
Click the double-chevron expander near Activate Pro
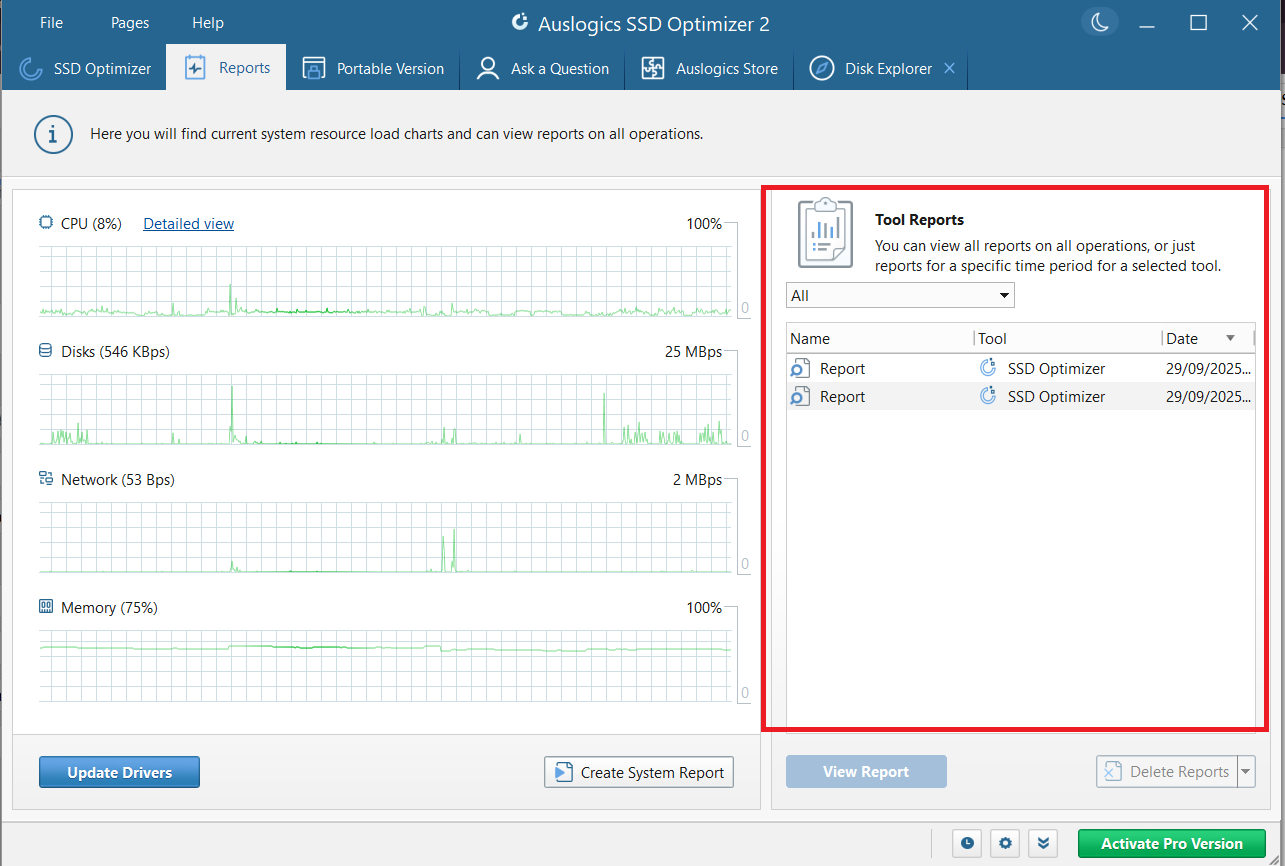point(1042,843)
